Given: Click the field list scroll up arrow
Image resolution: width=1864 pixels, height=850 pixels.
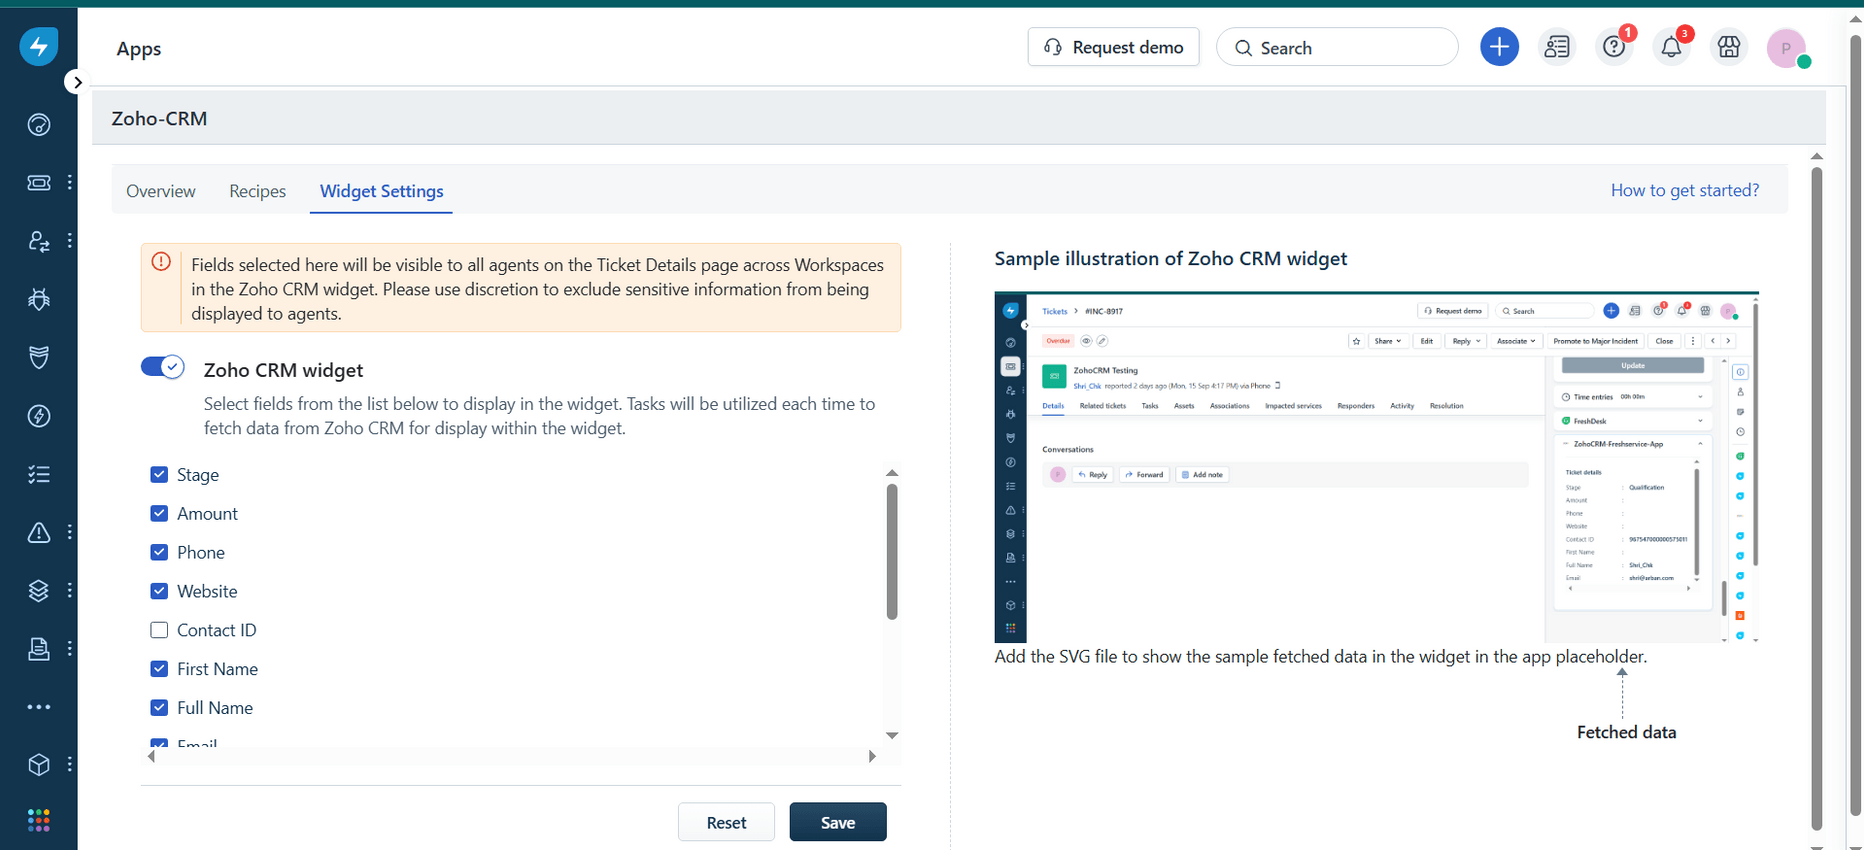Looking at the screenshot, I should [892, 473].
